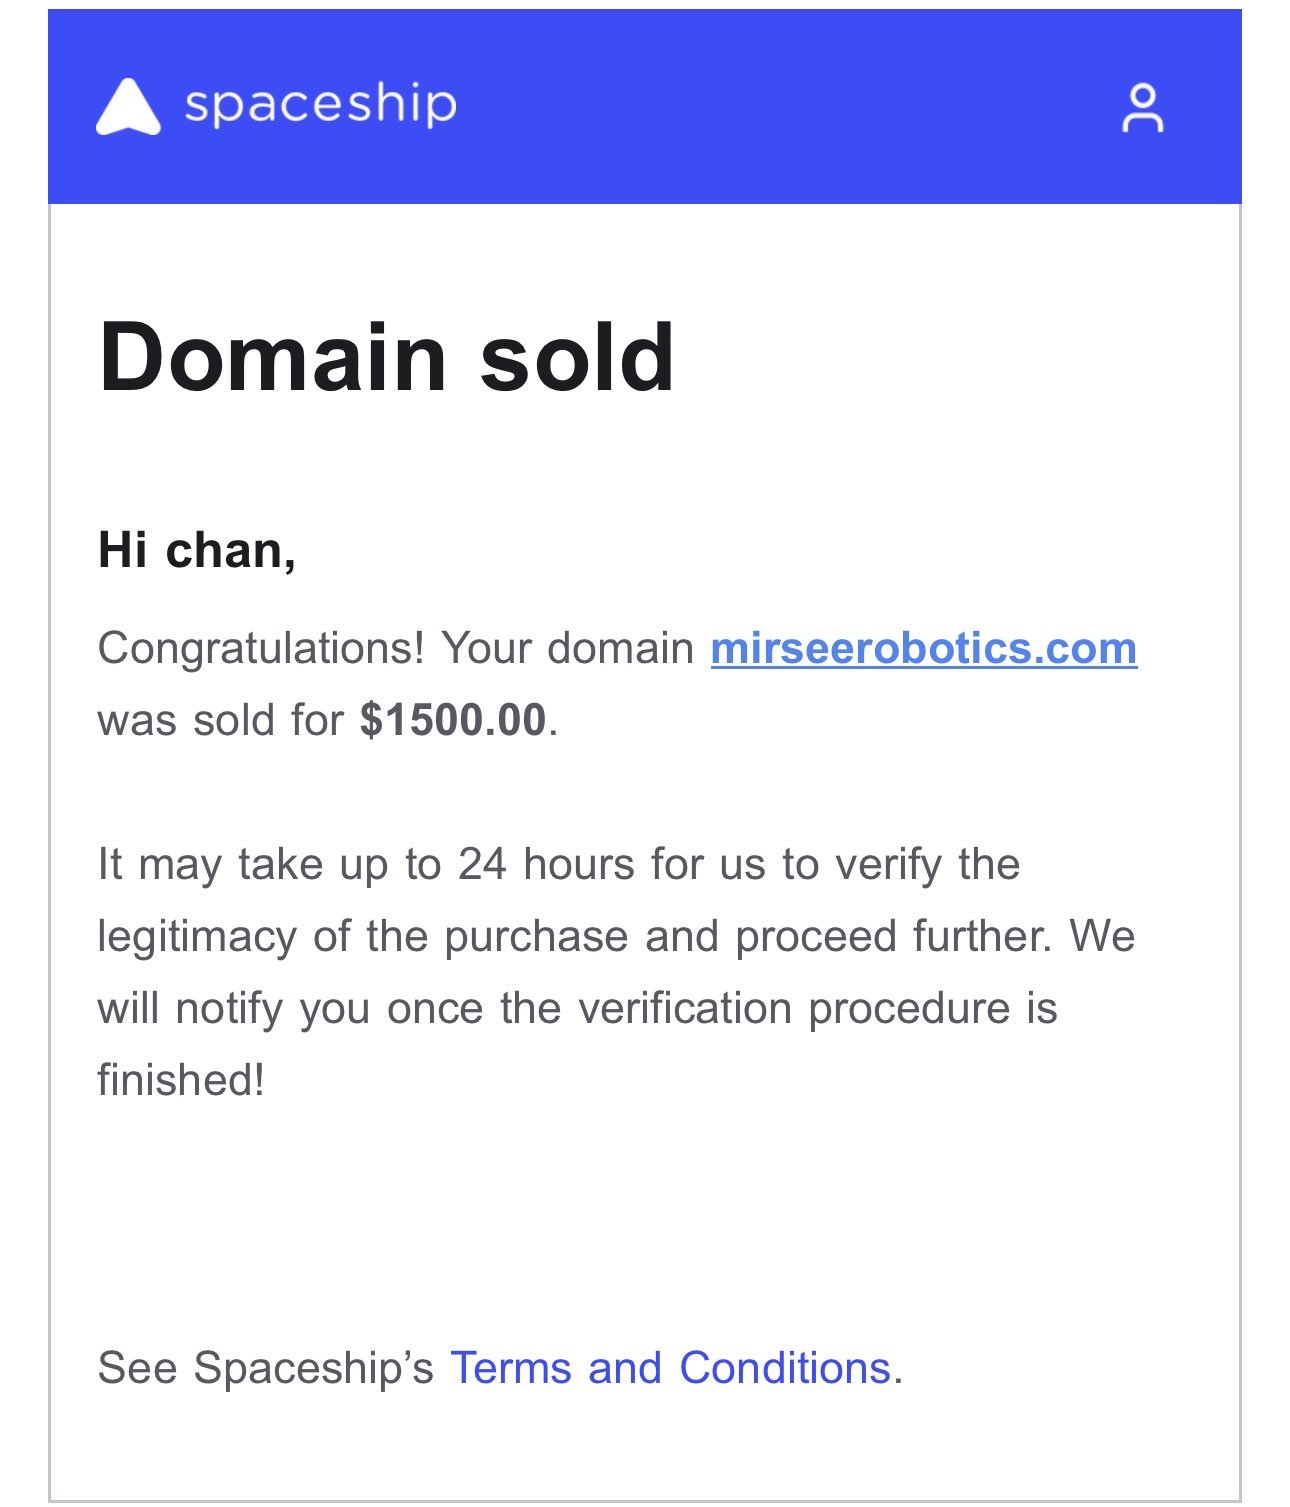
Task: Click the word "purchase" in the paragraph
Action: [536, 936]
